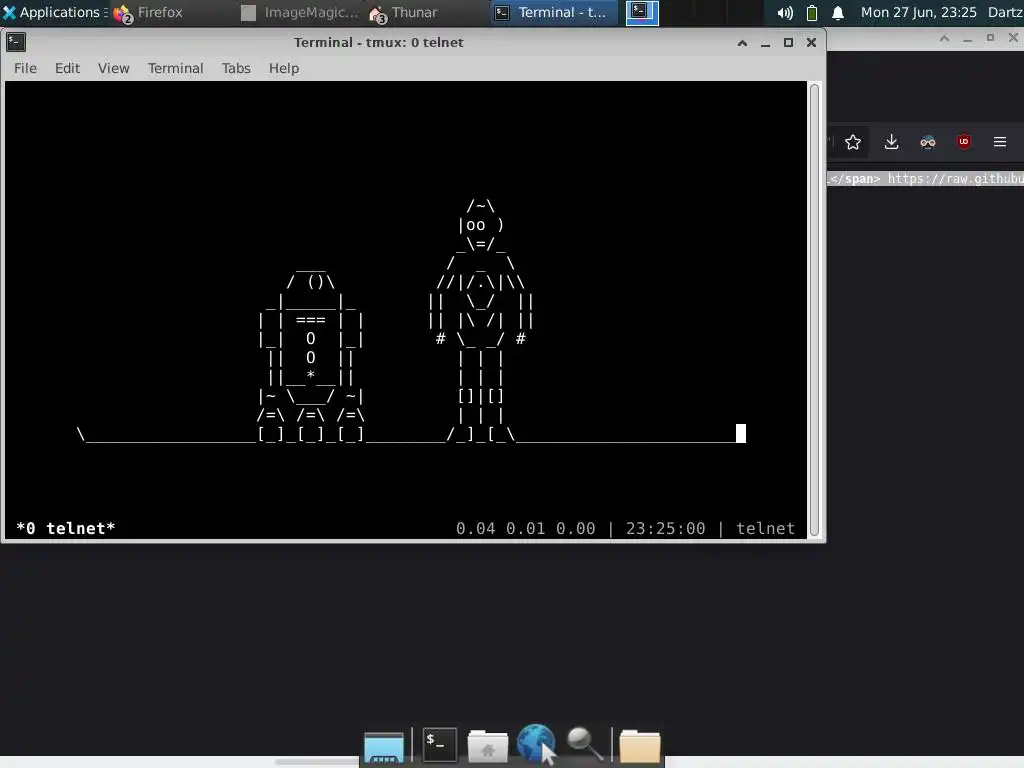Open the Firefox downloads icon
1024x768 pixels.
click(891, 142)
